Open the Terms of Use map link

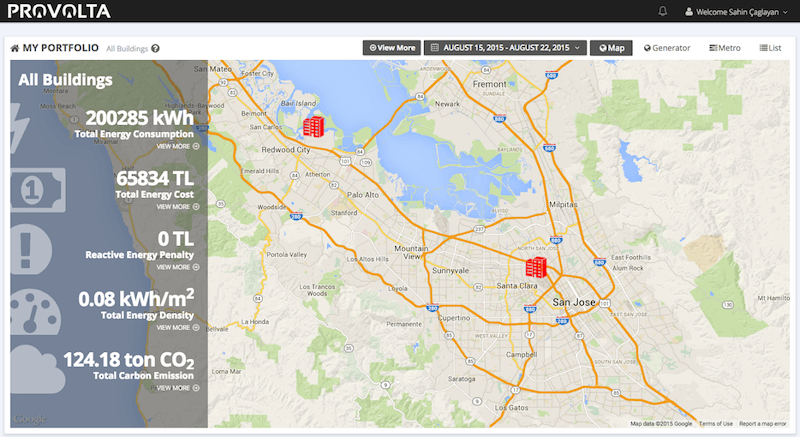tap(716, 424)
